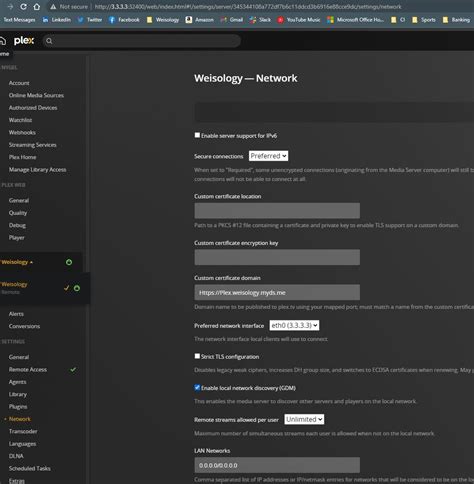474x484 pixels.
Task: Open Streaming Services settings
Action: (32, 145)
